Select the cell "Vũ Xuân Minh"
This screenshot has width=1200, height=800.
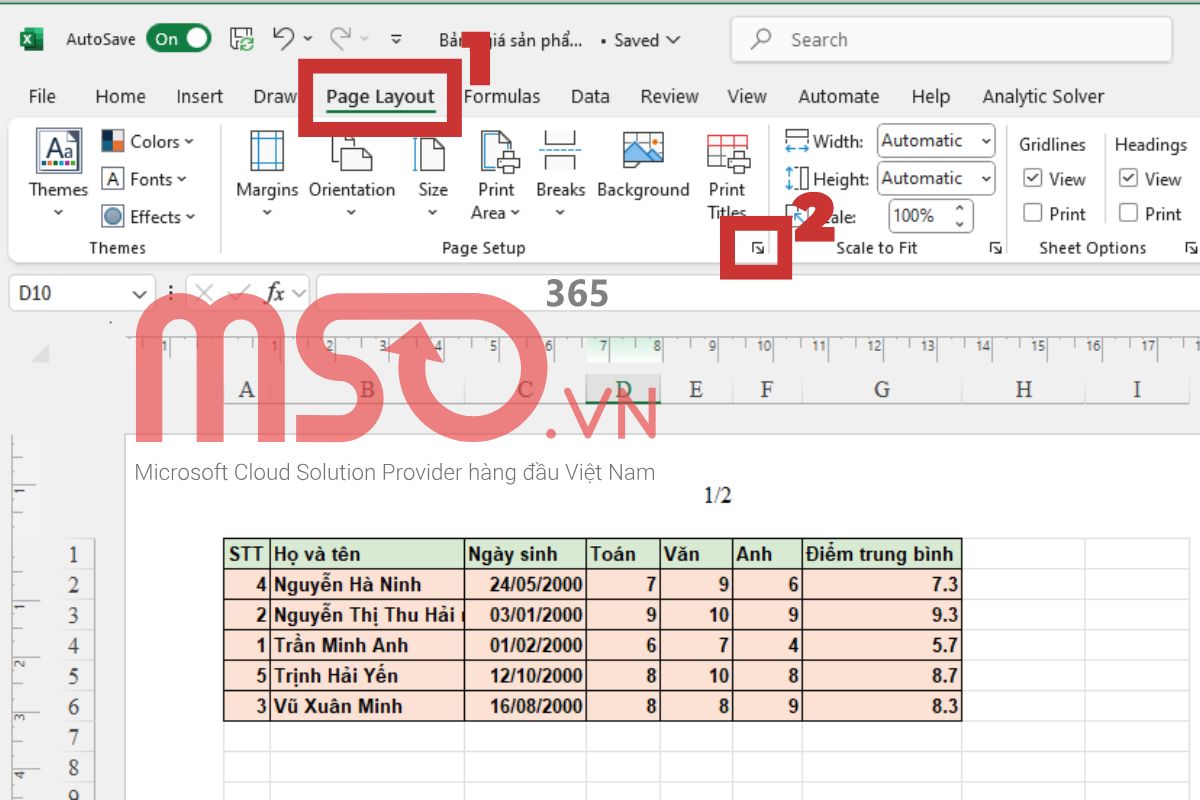tap(368, 706)
